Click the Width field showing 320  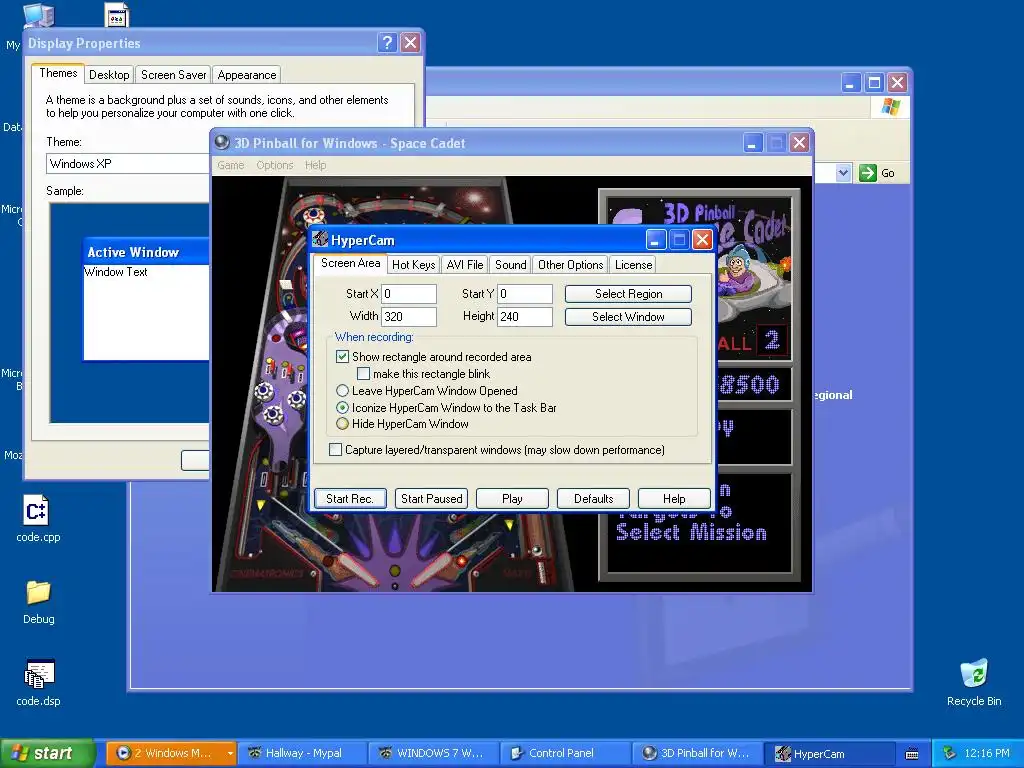click(x=409, y=317)
